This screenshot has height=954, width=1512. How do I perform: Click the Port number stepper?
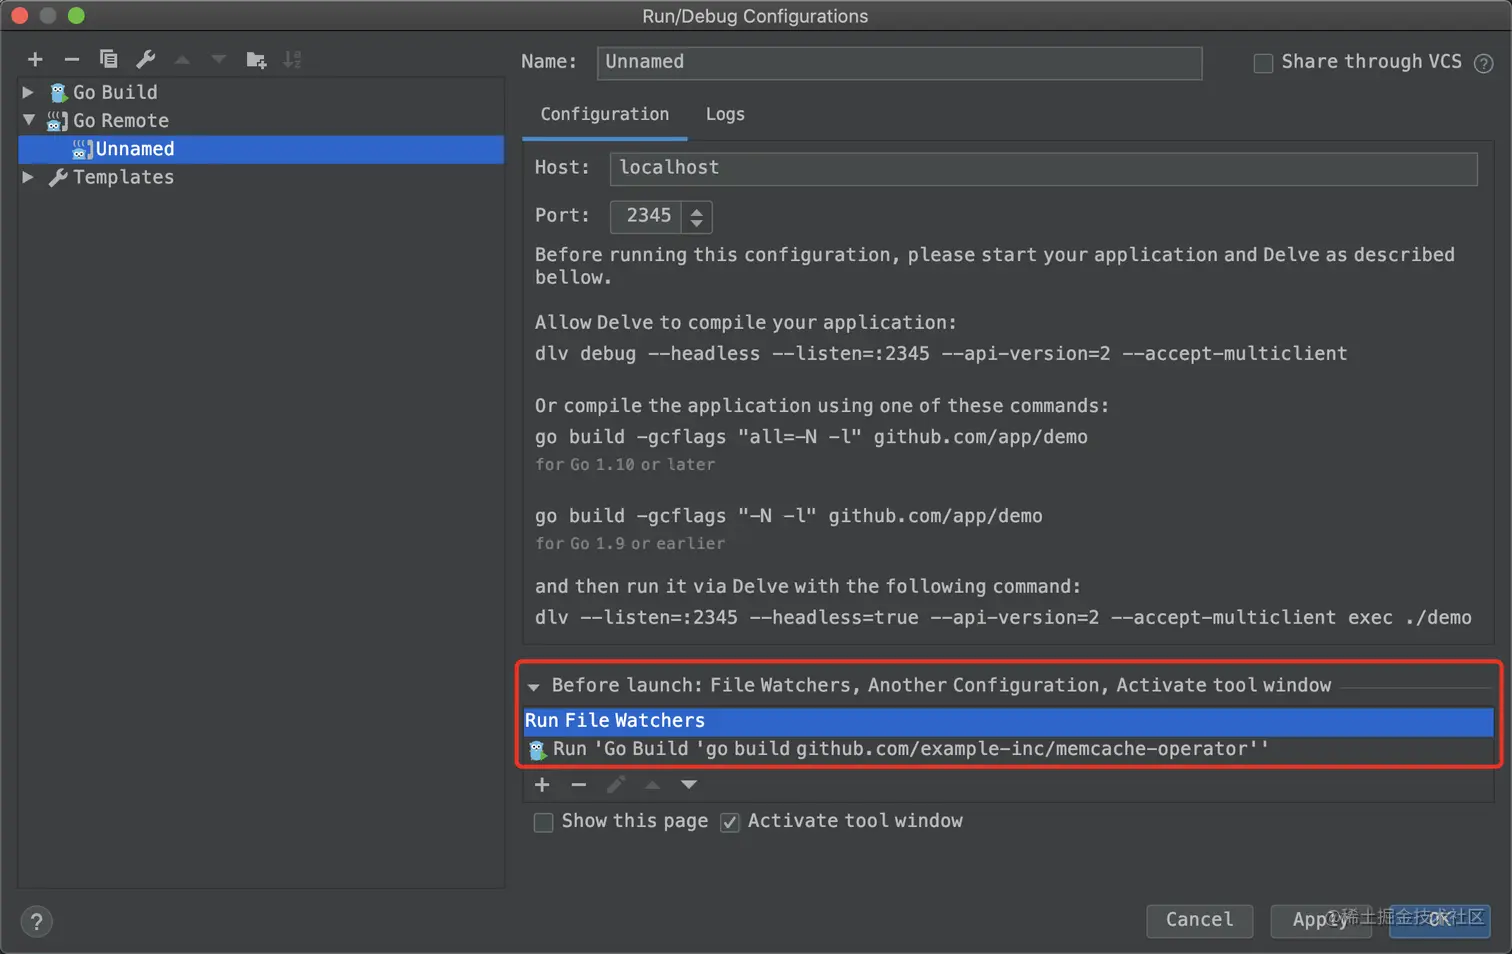(697, 216)
